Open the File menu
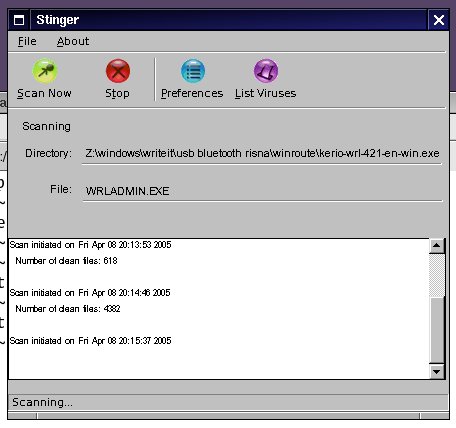 (27, 41)
